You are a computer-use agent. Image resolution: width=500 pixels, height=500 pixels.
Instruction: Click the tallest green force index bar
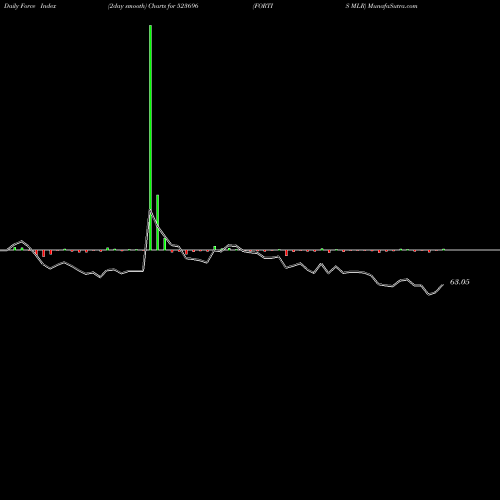pyautogui.click(x=151, y=137)
